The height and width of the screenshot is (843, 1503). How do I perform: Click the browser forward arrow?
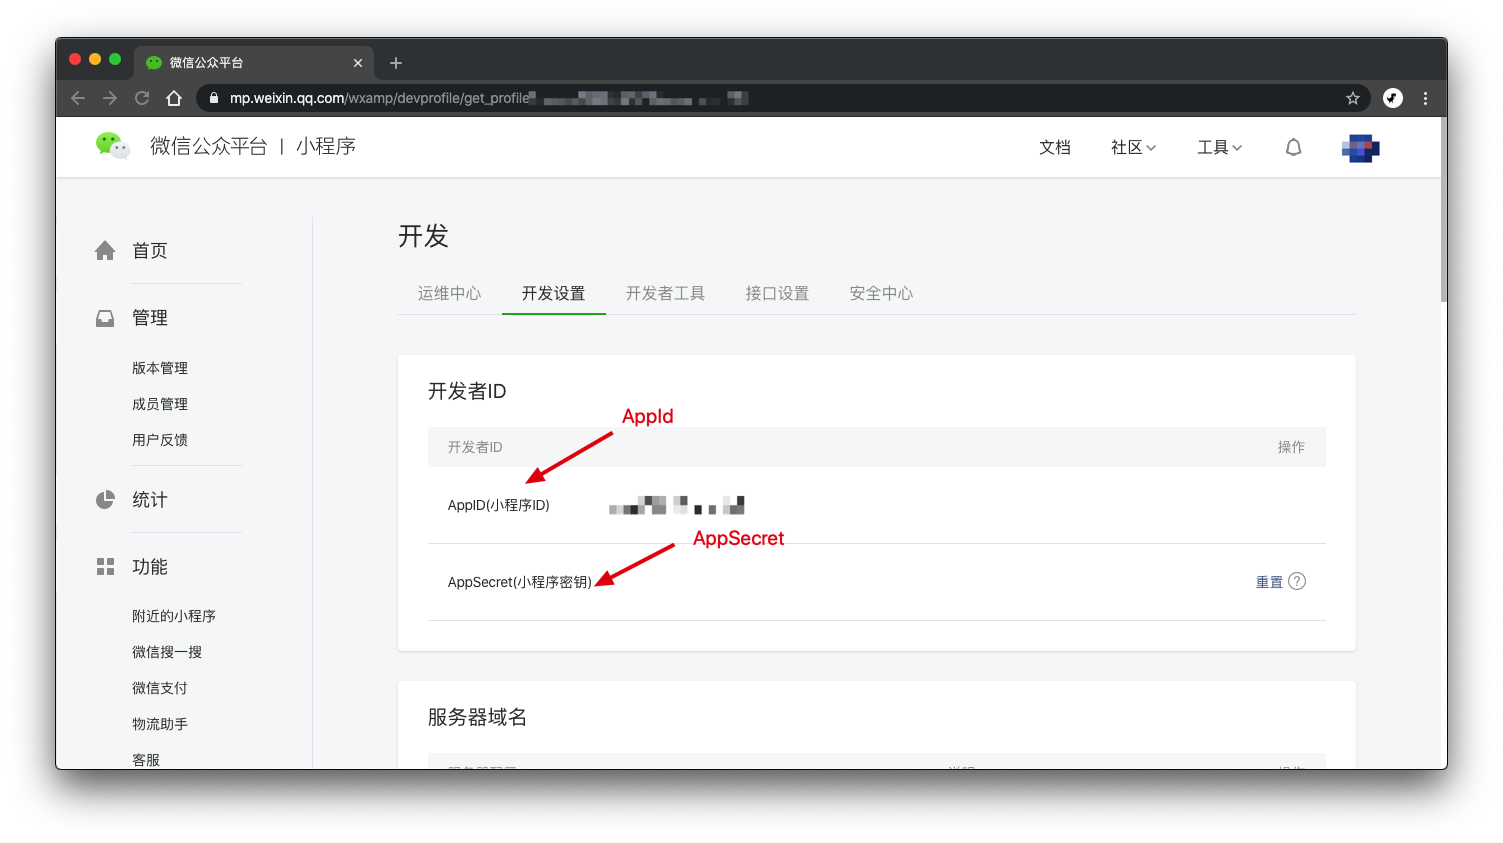tap(110, 98)
